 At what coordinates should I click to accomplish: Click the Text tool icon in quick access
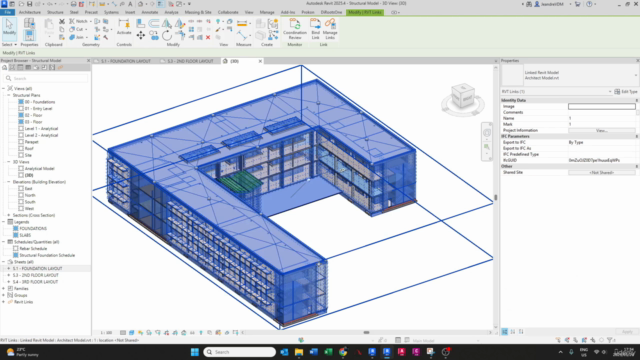coord(130,4)
